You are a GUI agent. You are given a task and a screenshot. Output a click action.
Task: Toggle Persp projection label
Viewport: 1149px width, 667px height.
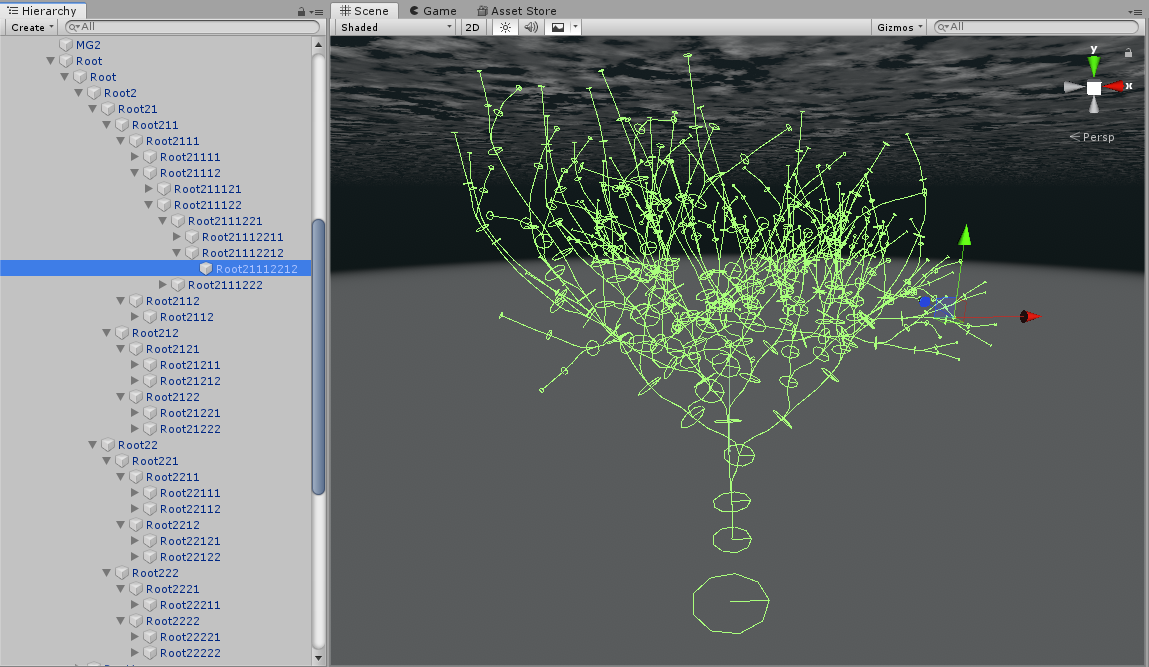(1092, 137)
